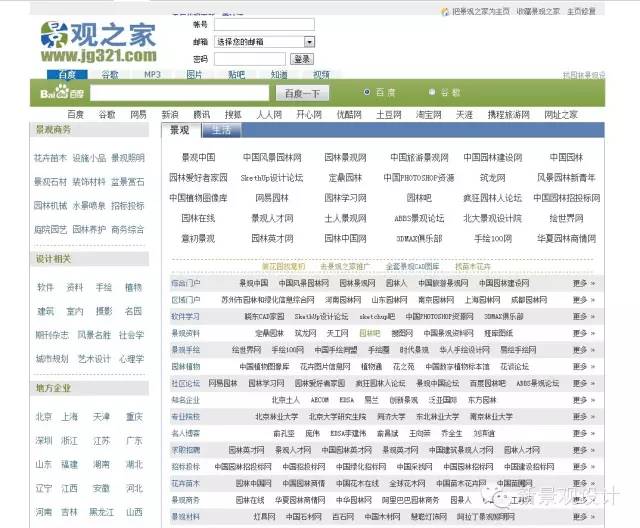
Task: Switch to the 知道 search tab
Action: (x=279, y=75)
